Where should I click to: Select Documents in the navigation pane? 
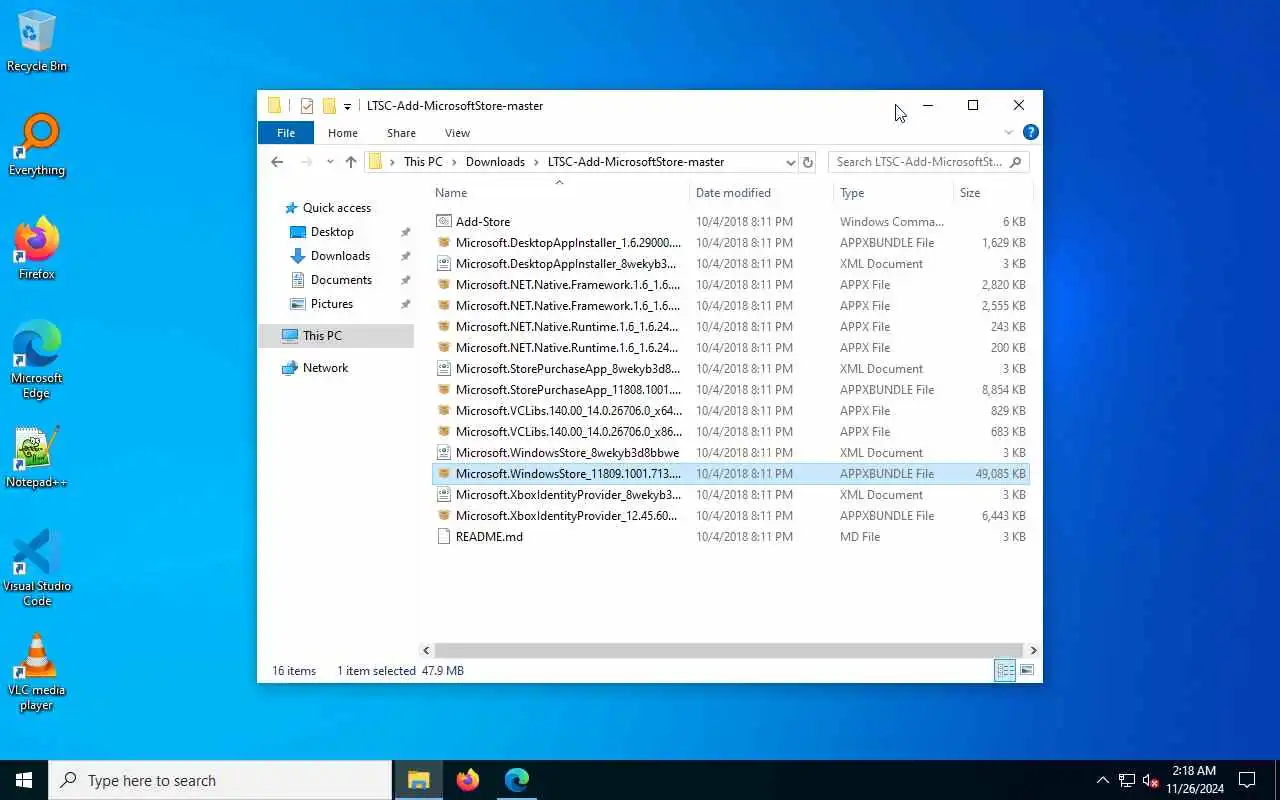(341, 280)
